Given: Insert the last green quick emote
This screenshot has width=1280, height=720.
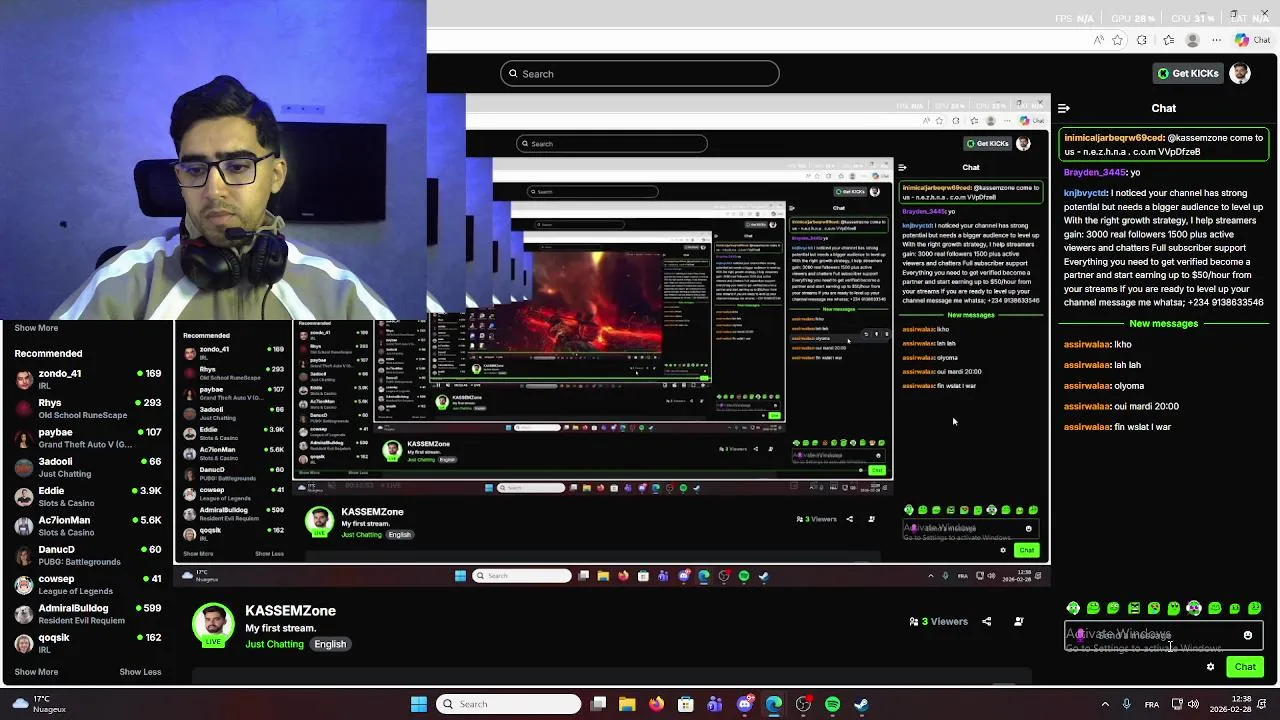Looking at the screenshot, I should pyautogui.click(x=1255, y=608).
